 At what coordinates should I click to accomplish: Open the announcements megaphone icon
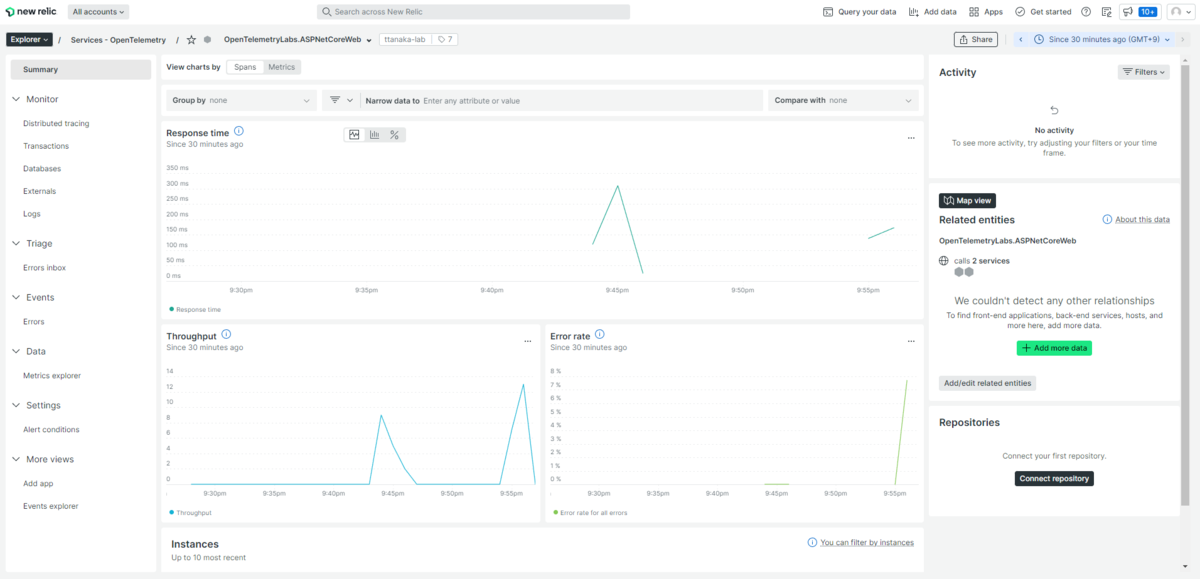[1127, 12]
